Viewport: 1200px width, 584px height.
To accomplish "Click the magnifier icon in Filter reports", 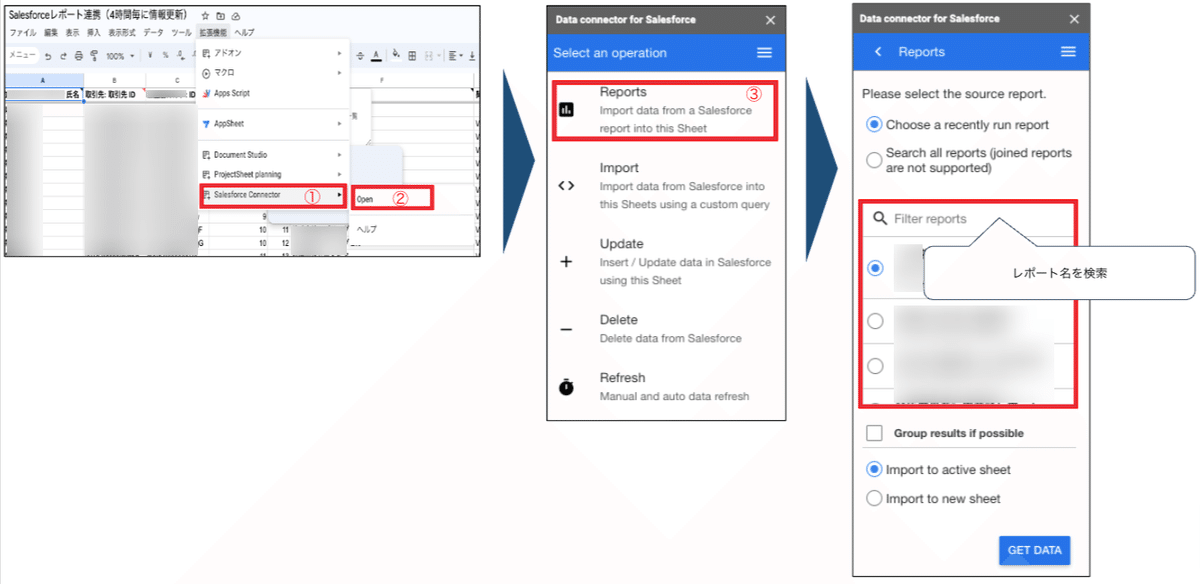I will click(x=880, y=218).
